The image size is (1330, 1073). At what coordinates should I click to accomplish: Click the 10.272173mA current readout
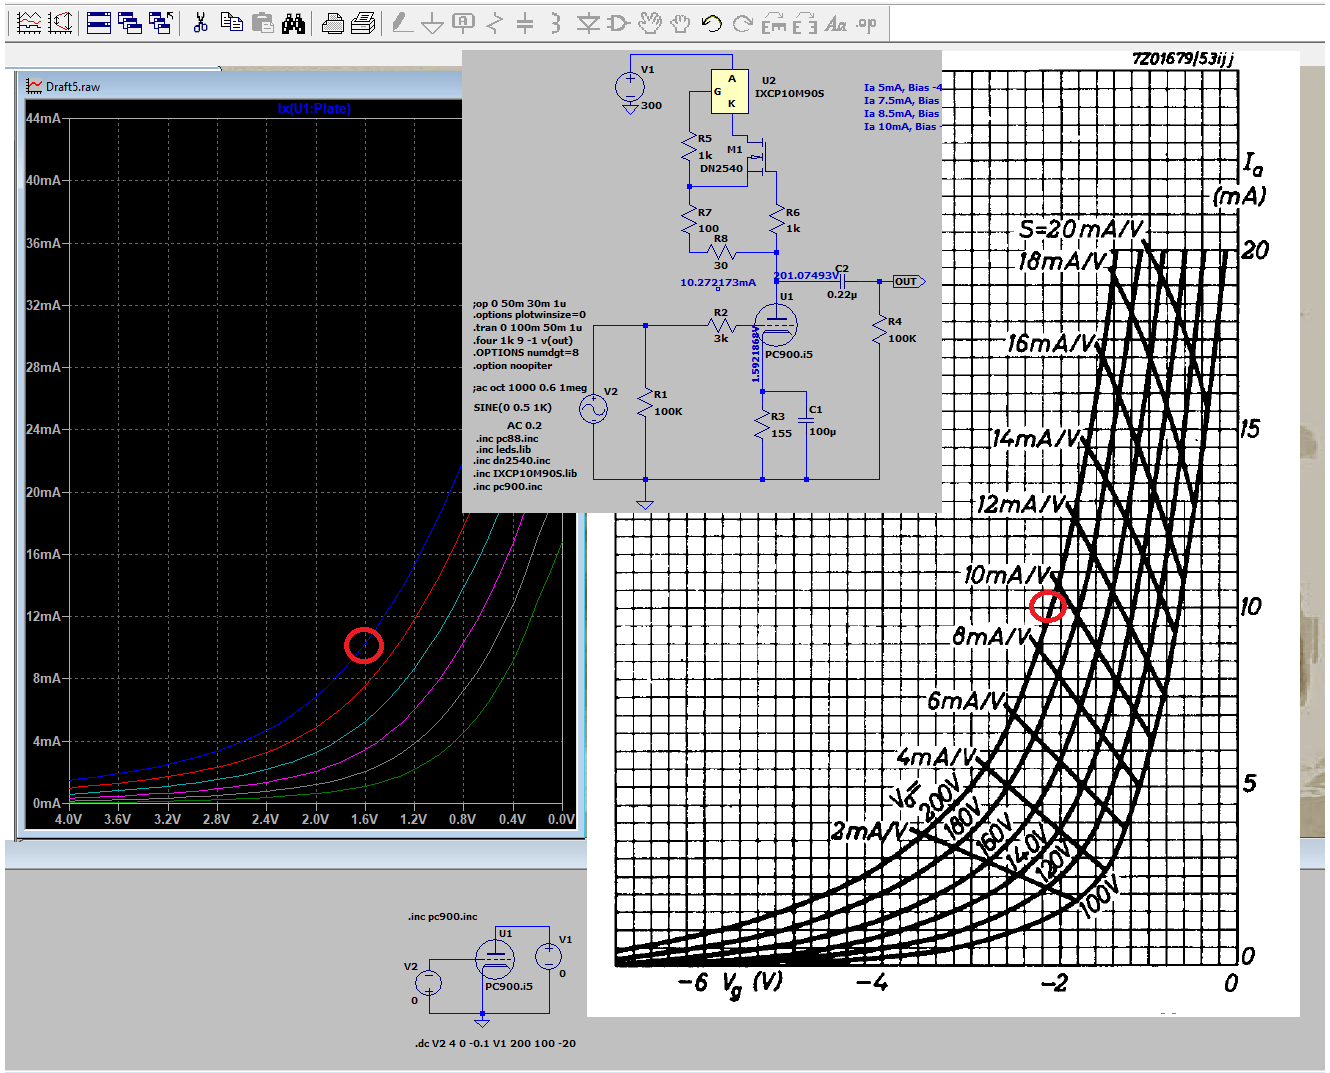click(x=718, y=283)
